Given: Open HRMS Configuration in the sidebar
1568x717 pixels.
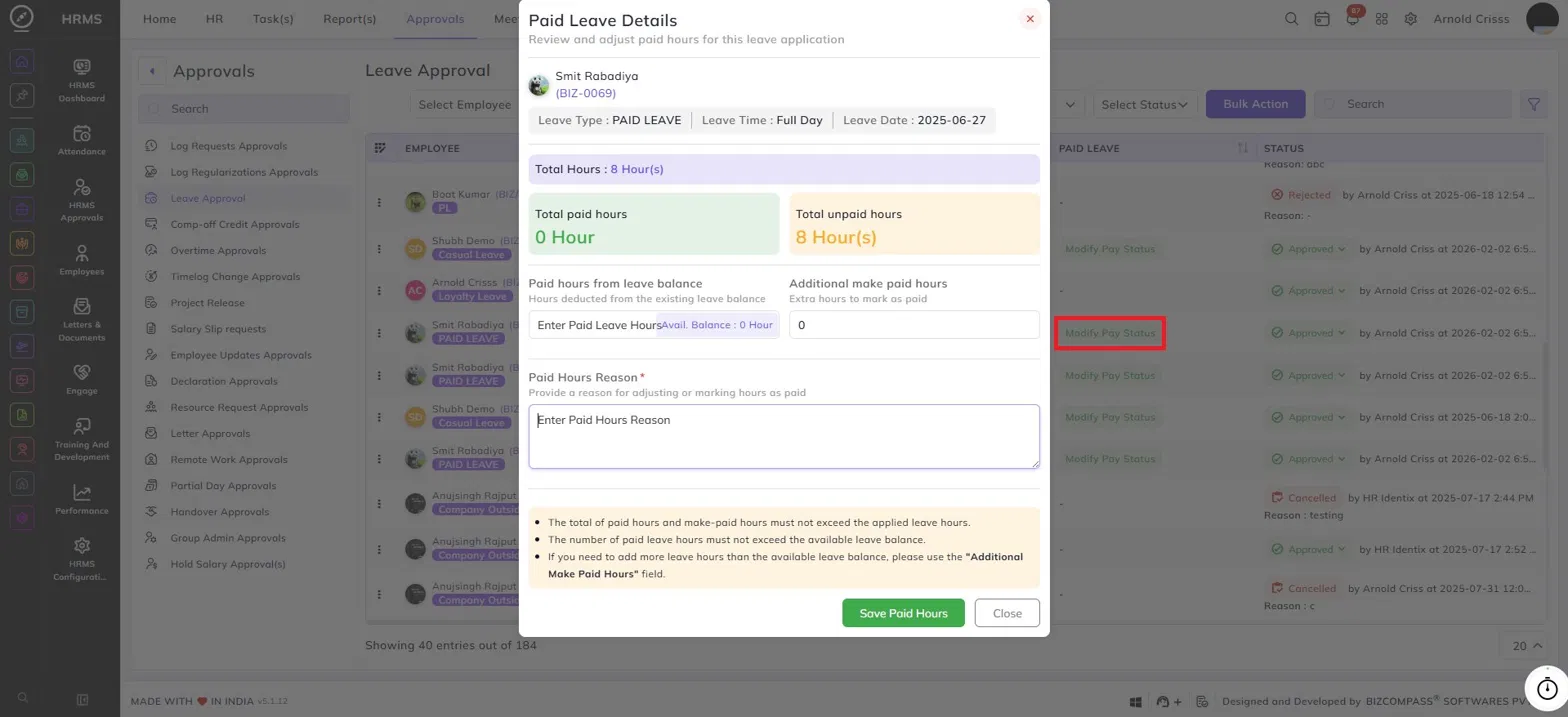Looking at the screenshot, I should point(82,559).
